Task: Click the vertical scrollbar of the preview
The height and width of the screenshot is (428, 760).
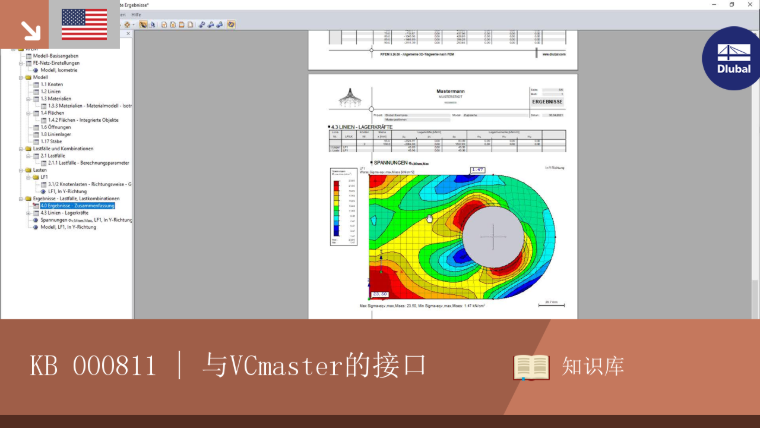Action: coord(755,174)
